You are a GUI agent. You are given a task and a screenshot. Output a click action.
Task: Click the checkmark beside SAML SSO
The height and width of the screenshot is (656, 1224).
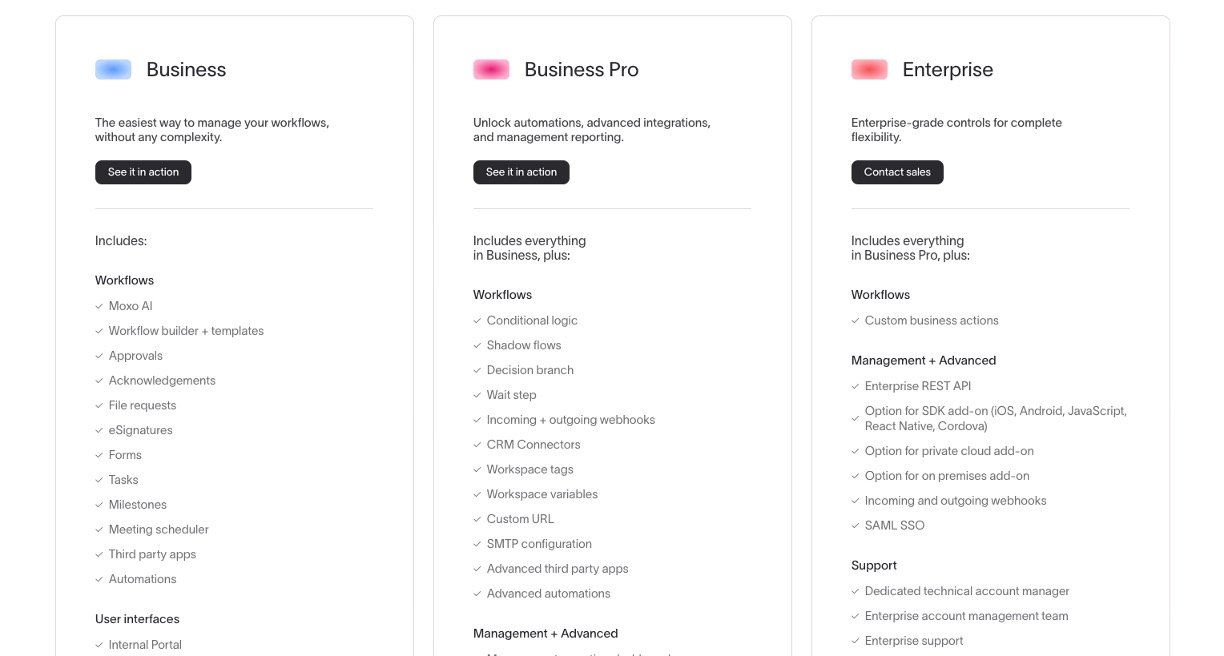[x=855, y=526]
